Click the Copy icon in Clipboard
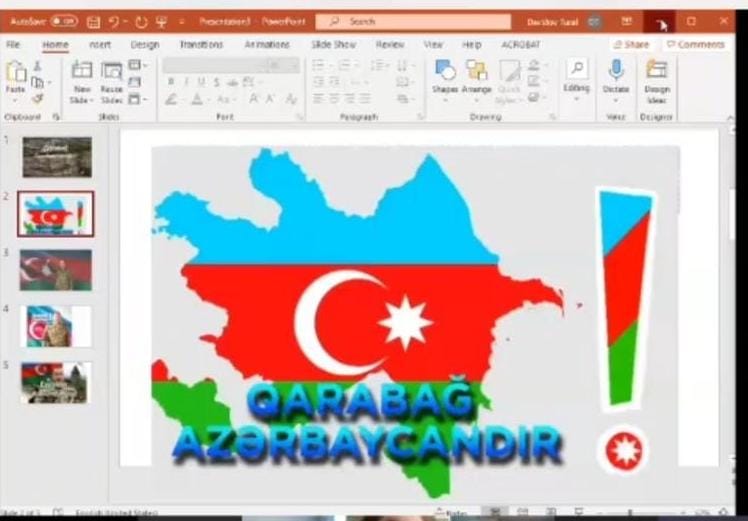 [37, 83]
